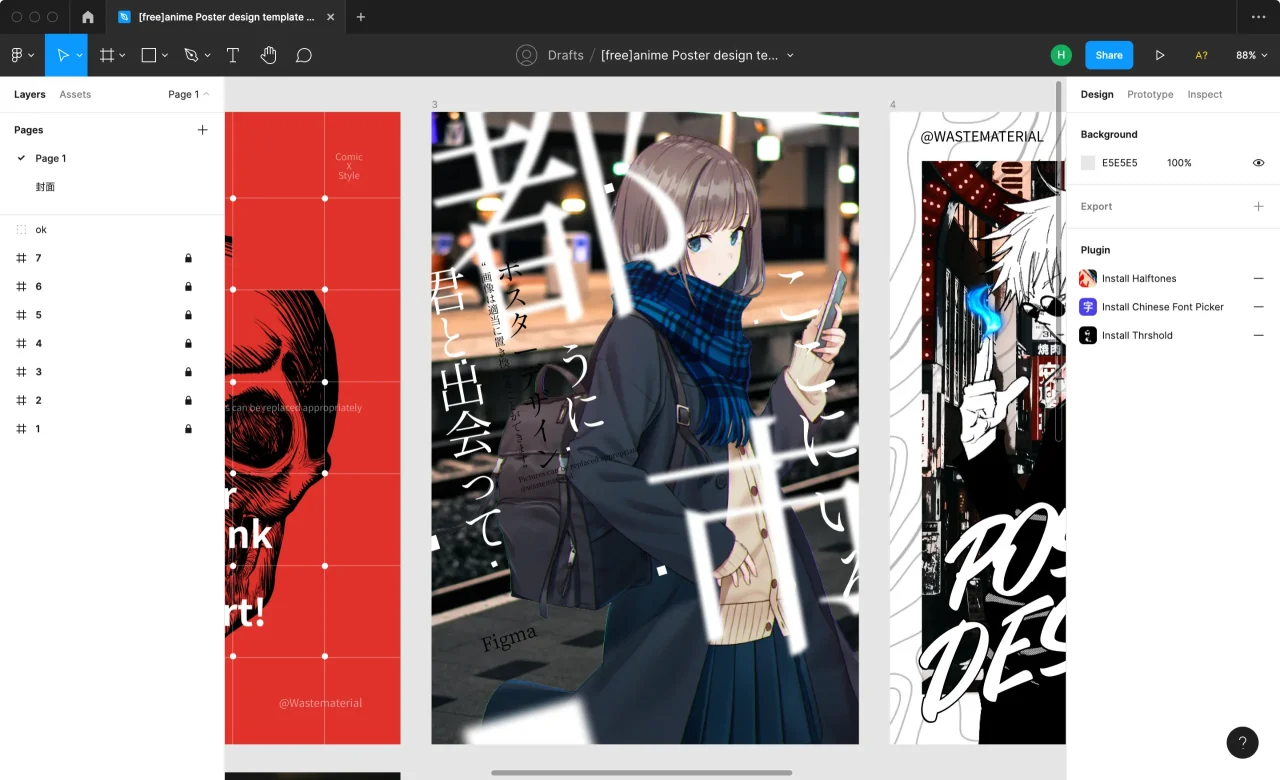Toggle lock on layer 5
The width and height of the screenshot is (1280, 780).
coord(188,315)
